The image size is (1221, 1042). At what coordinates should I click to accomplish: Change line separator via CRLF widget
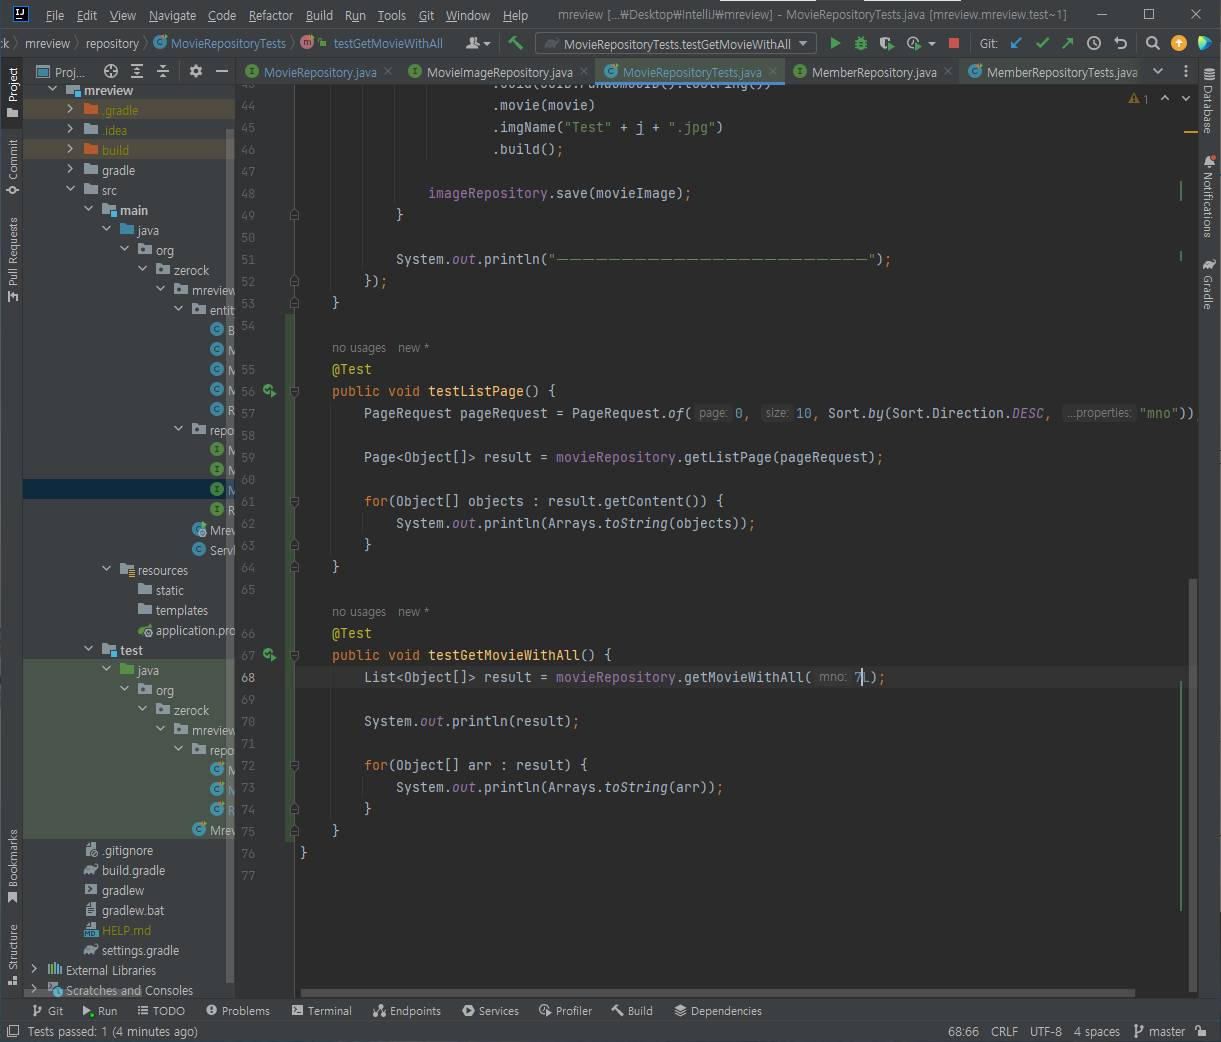[1004, 1031]
